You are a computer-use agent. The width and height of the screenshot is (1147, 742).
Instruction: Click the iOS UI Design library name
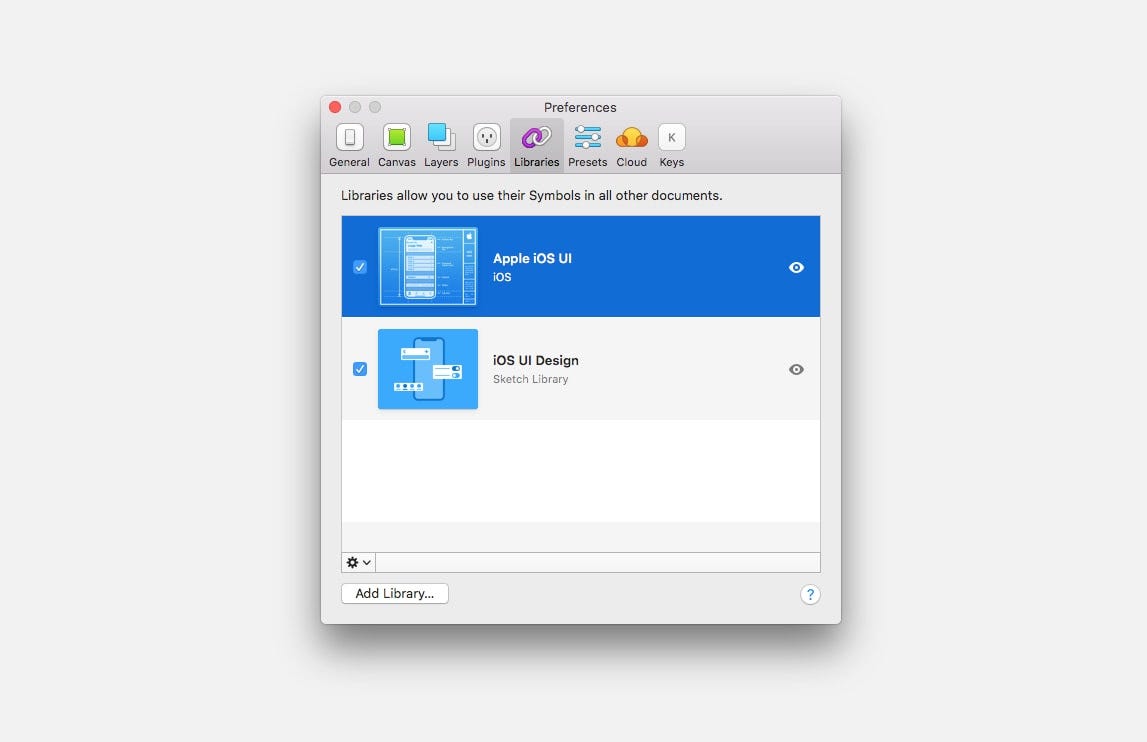[x=535, y=360]
